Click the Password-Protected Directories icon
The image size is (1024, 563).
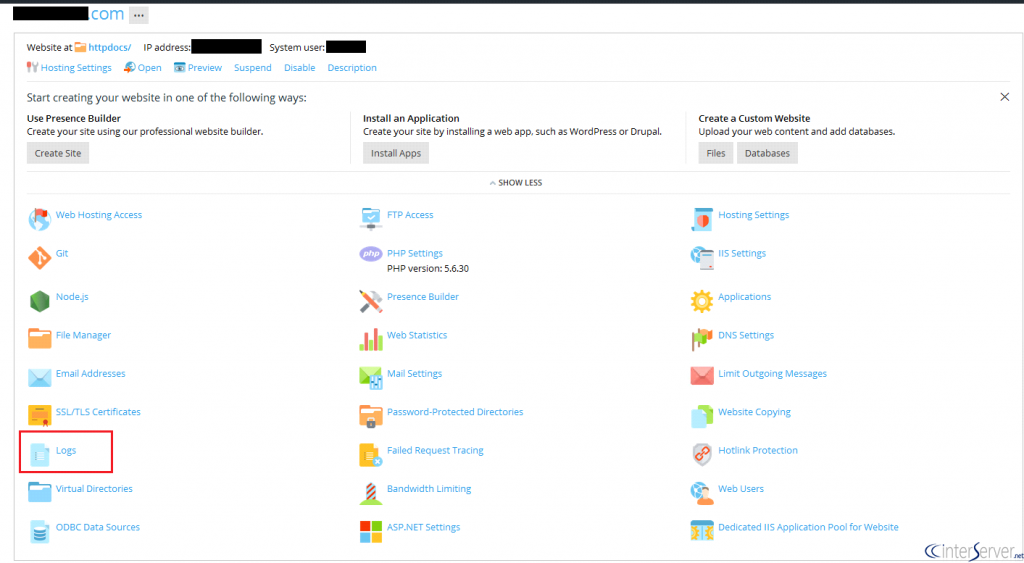coord(371,416)
